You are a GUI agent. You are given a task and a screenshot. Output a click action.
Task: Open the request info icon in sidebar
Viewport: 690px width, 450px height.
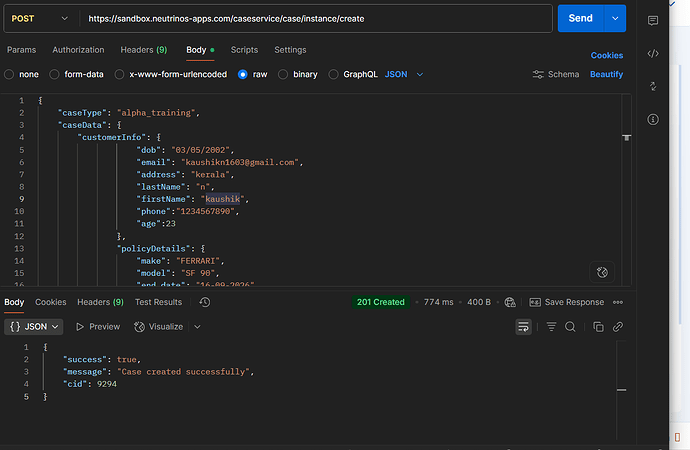(653, 119)
